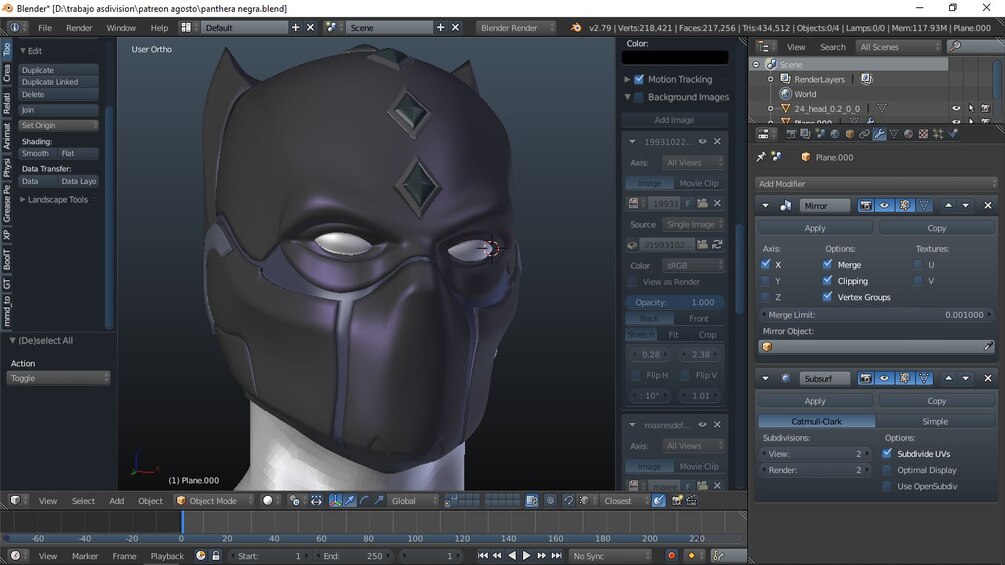Open the Scene properties tab icon
This screenshot has height=565, width=1005.
pos(820,134)
